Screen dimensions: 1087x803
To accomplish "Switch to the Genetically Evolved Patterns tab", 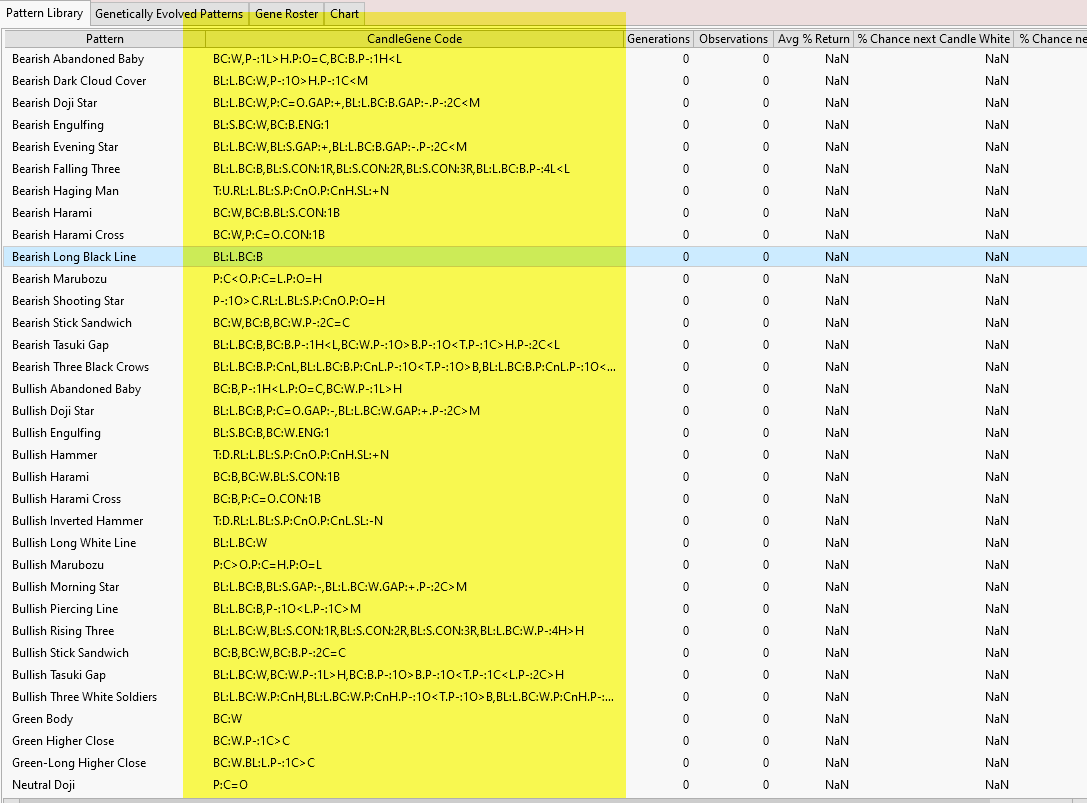I will (x=168, y=14).
